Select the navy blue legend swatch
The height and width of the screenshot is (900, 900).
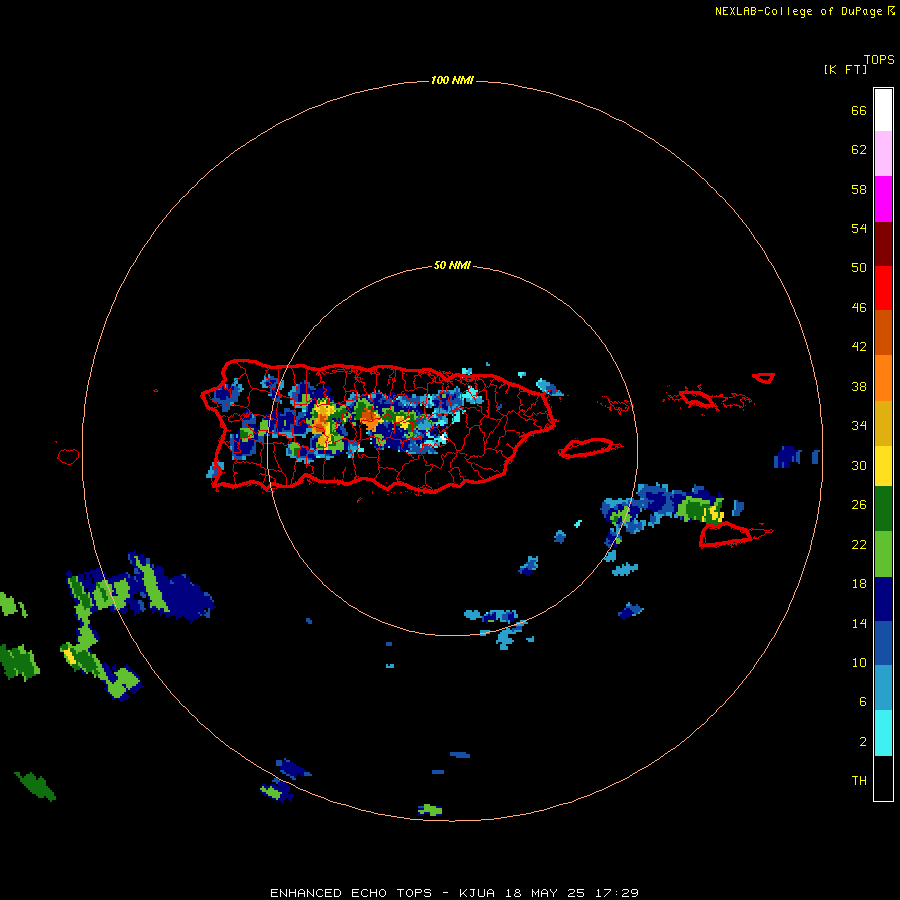[x=883, y=599]
